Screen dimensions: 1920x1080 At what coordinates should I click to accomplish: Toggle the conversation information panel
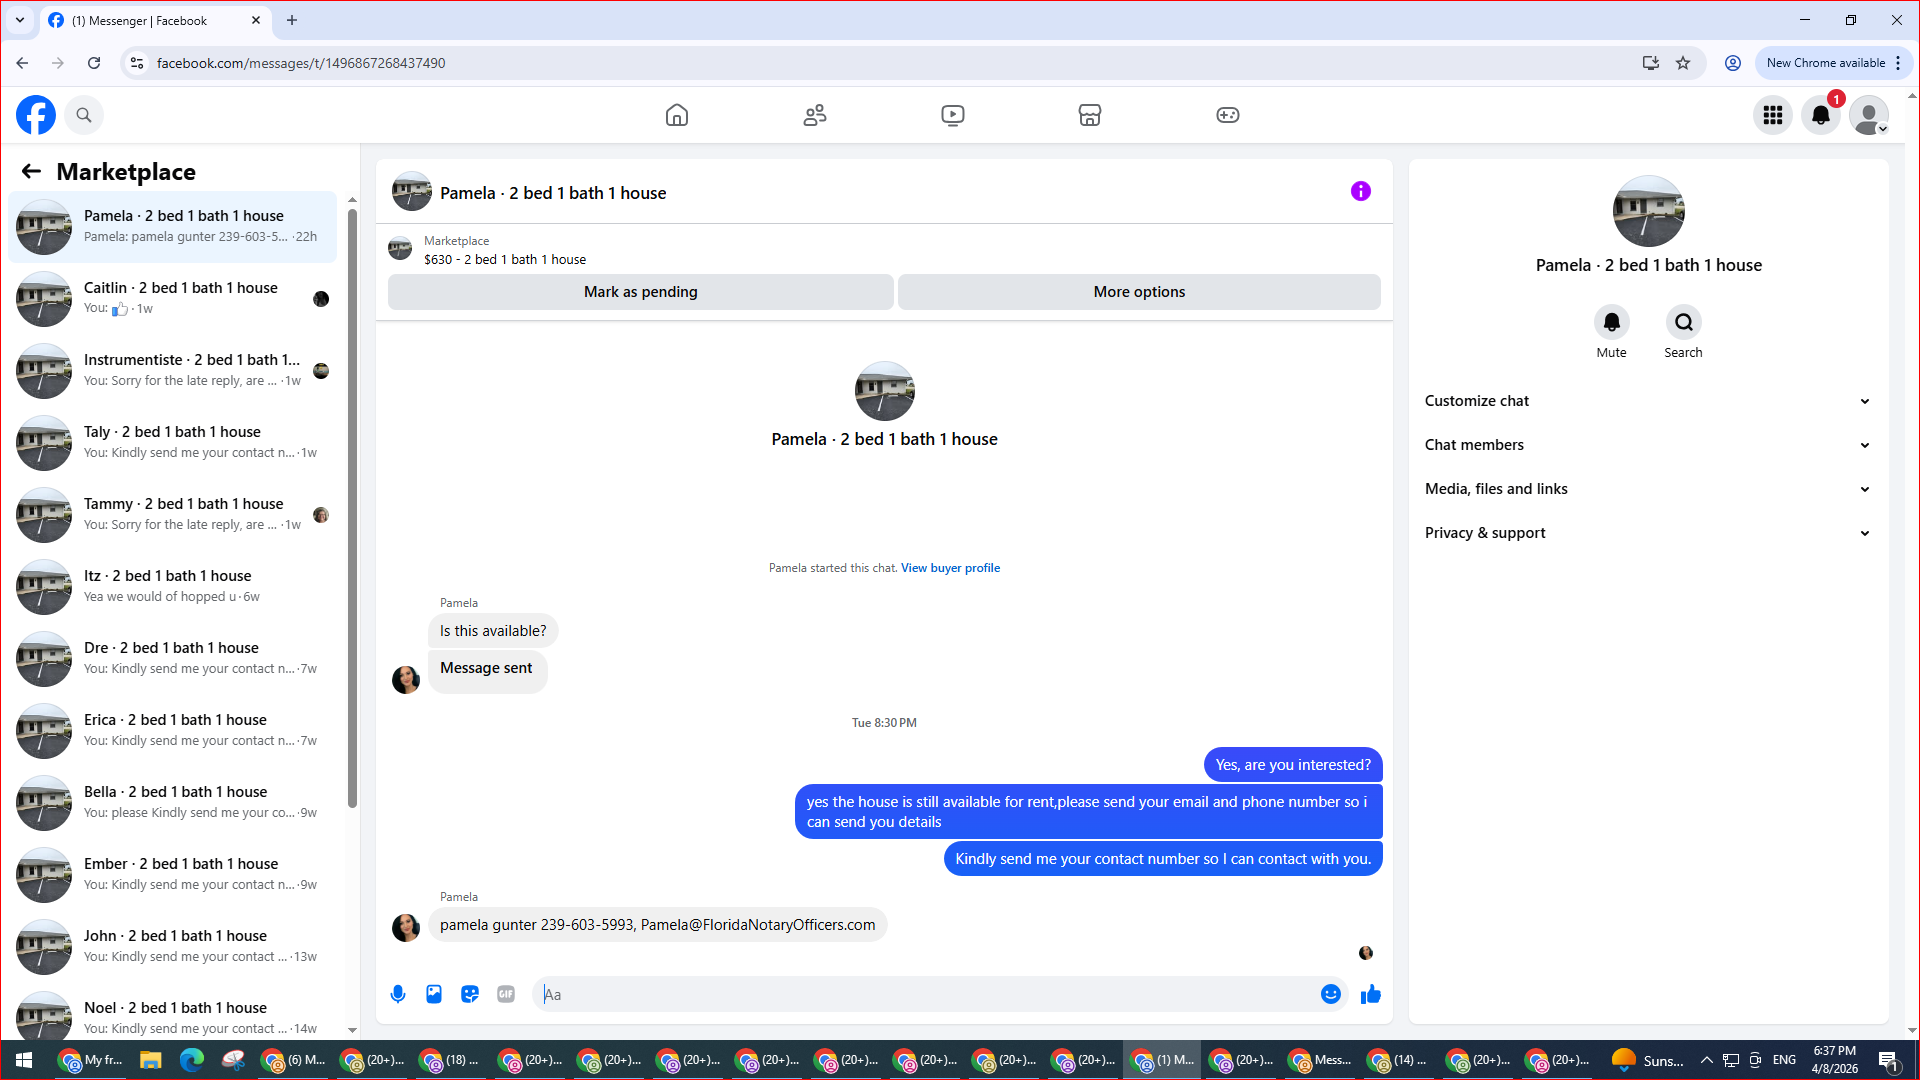point(1360,191)
